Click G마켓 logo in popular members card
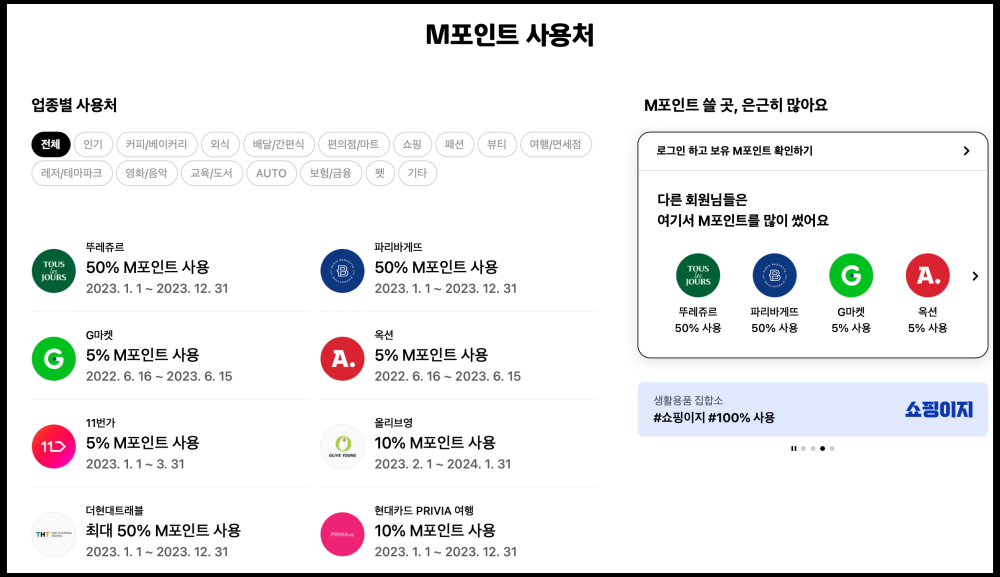 point(851,275)
